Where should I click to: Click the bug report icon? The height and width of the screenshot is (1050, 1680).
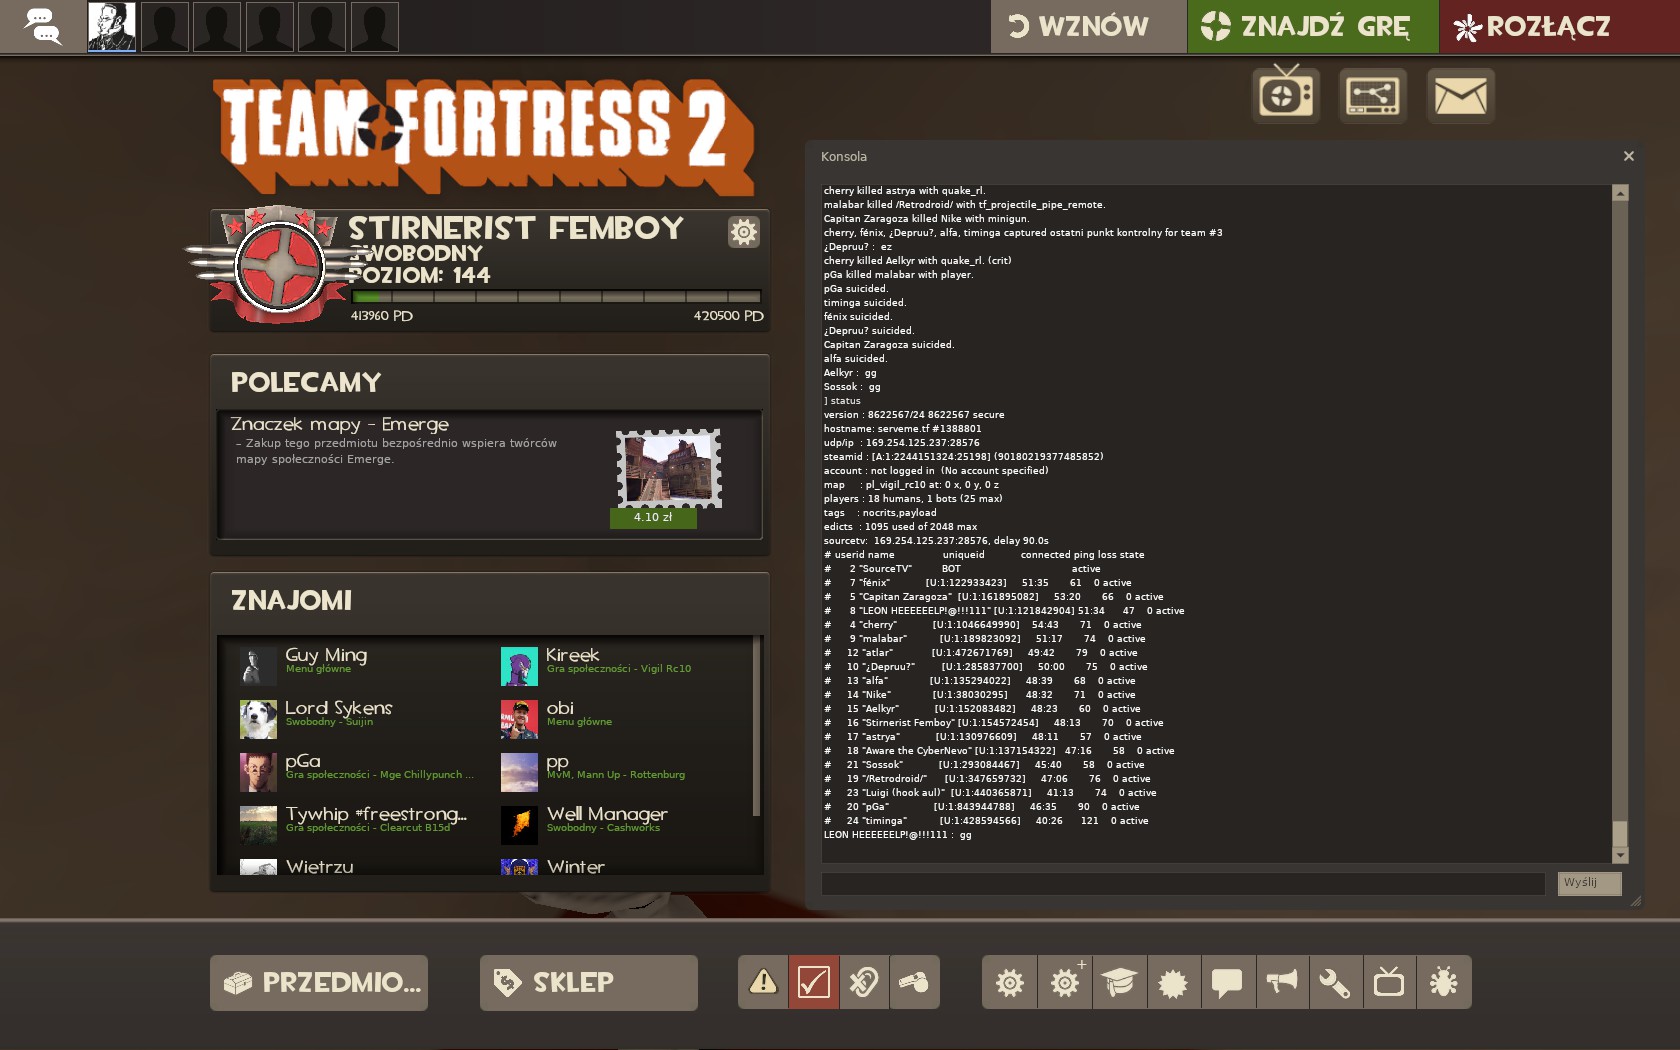(x=1443, y=983)
